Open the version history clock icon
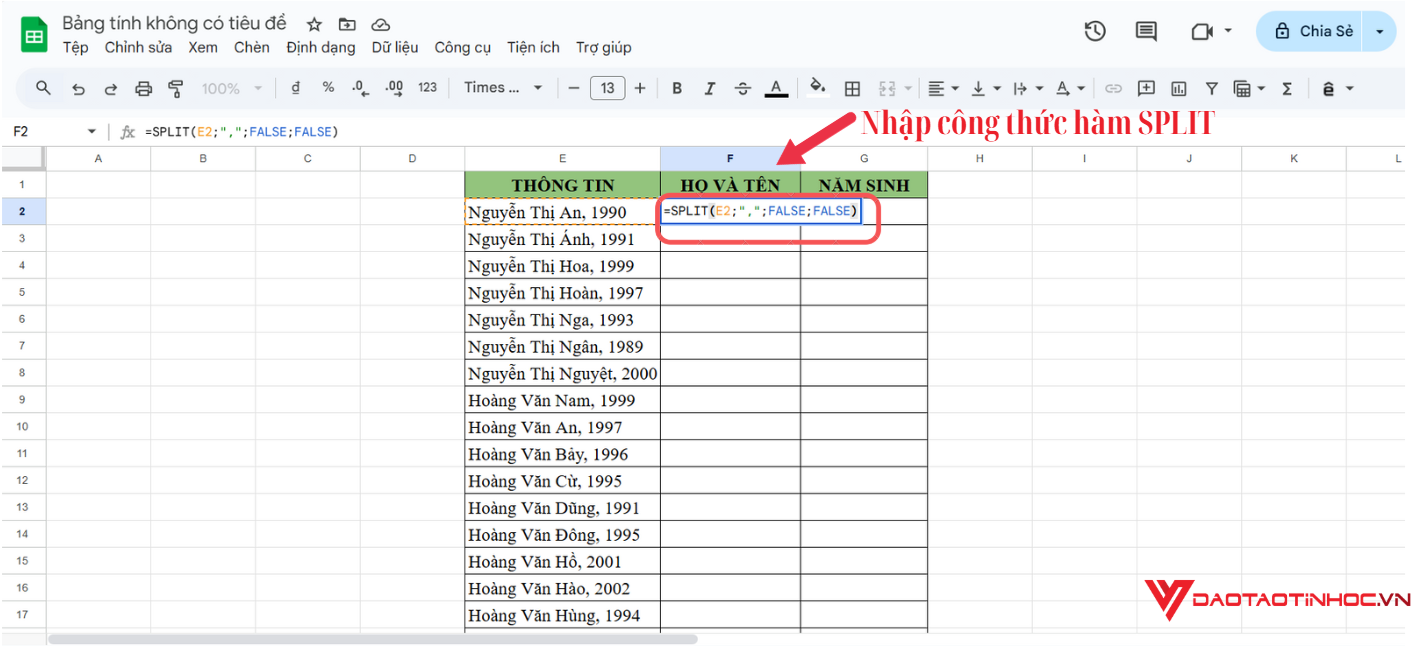 (1095, 31)
